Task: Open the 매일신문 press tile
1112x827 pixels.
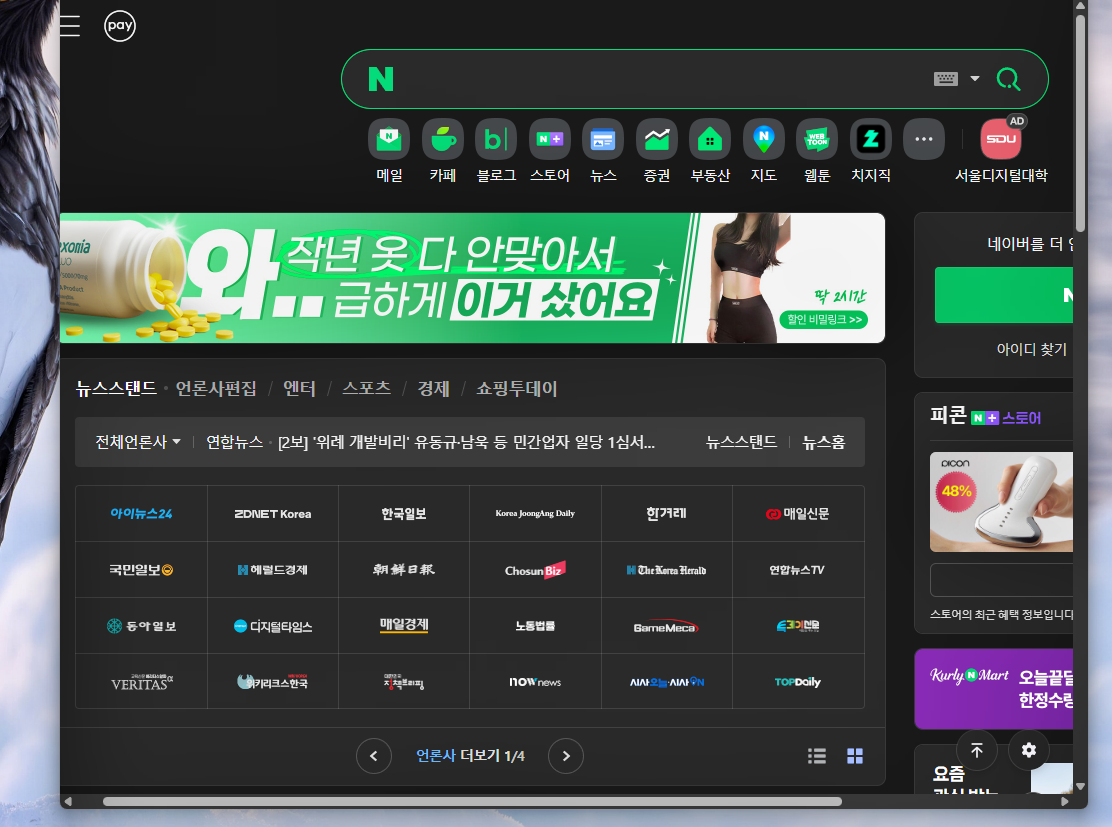Action: pyautogui.click(x=798, y=514)
